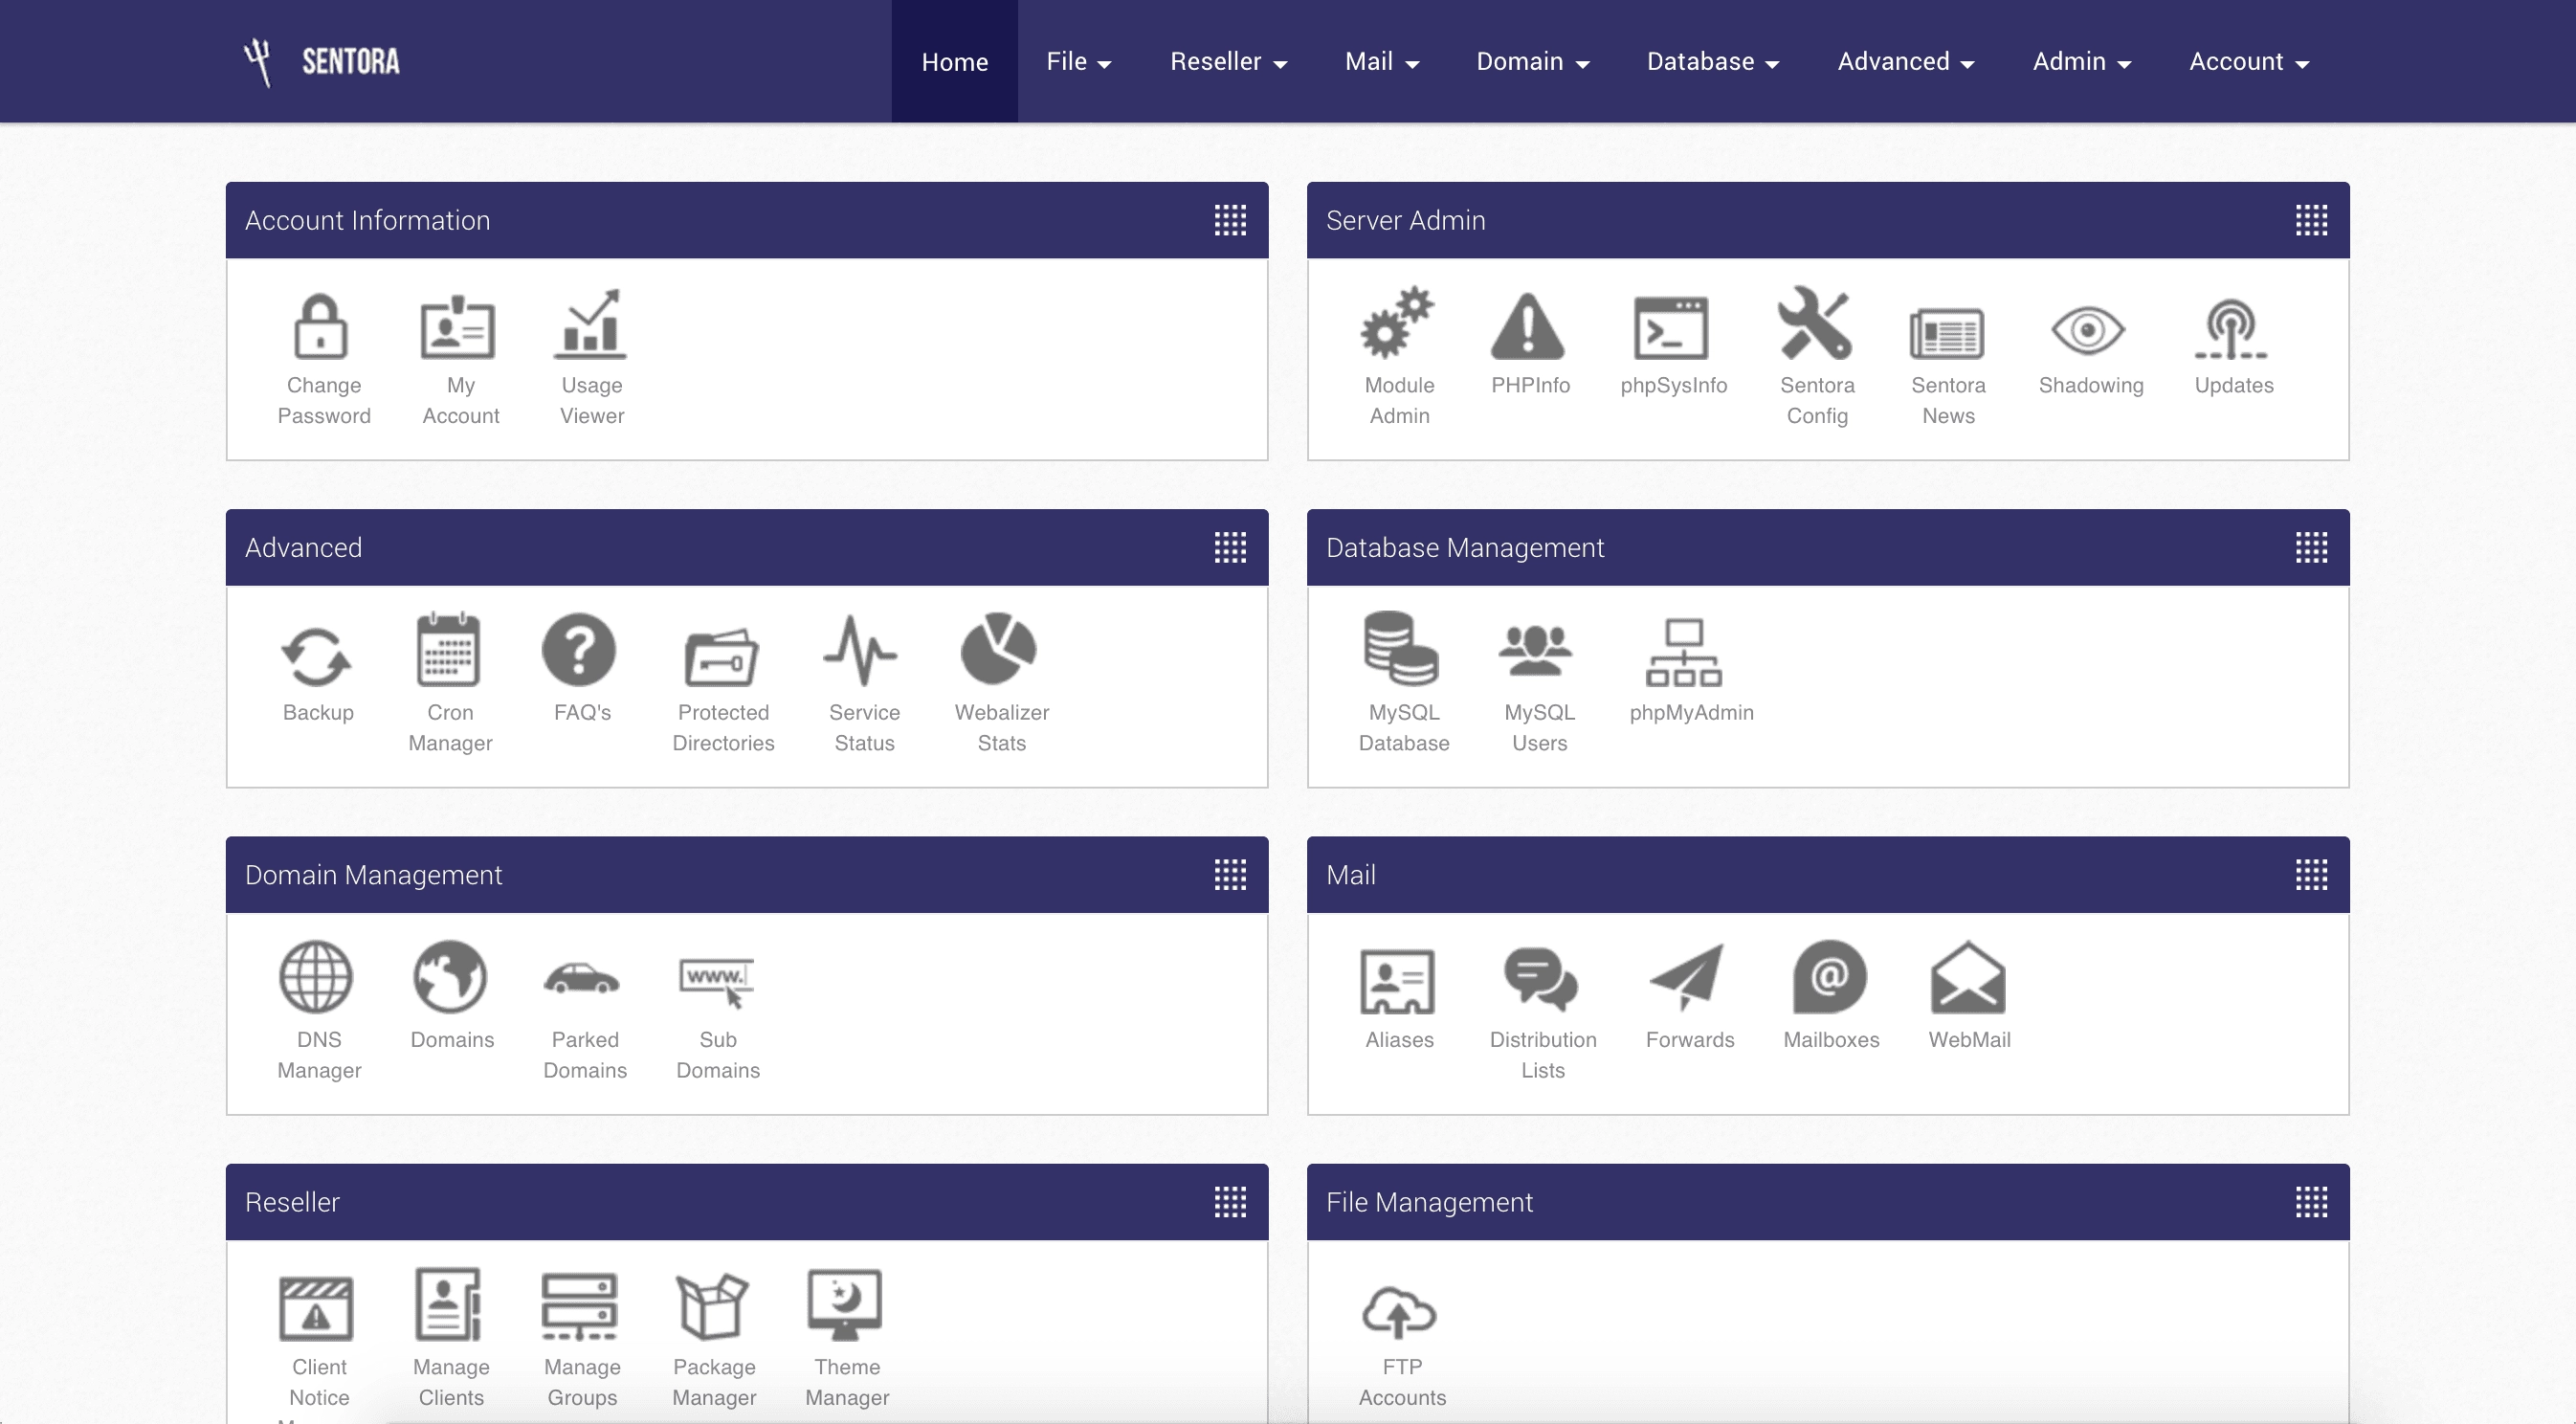Screen dimensions: 2576x1424
Task: Toggle Domain Management panel grid icon
Action: click(x=1230, y=874)
